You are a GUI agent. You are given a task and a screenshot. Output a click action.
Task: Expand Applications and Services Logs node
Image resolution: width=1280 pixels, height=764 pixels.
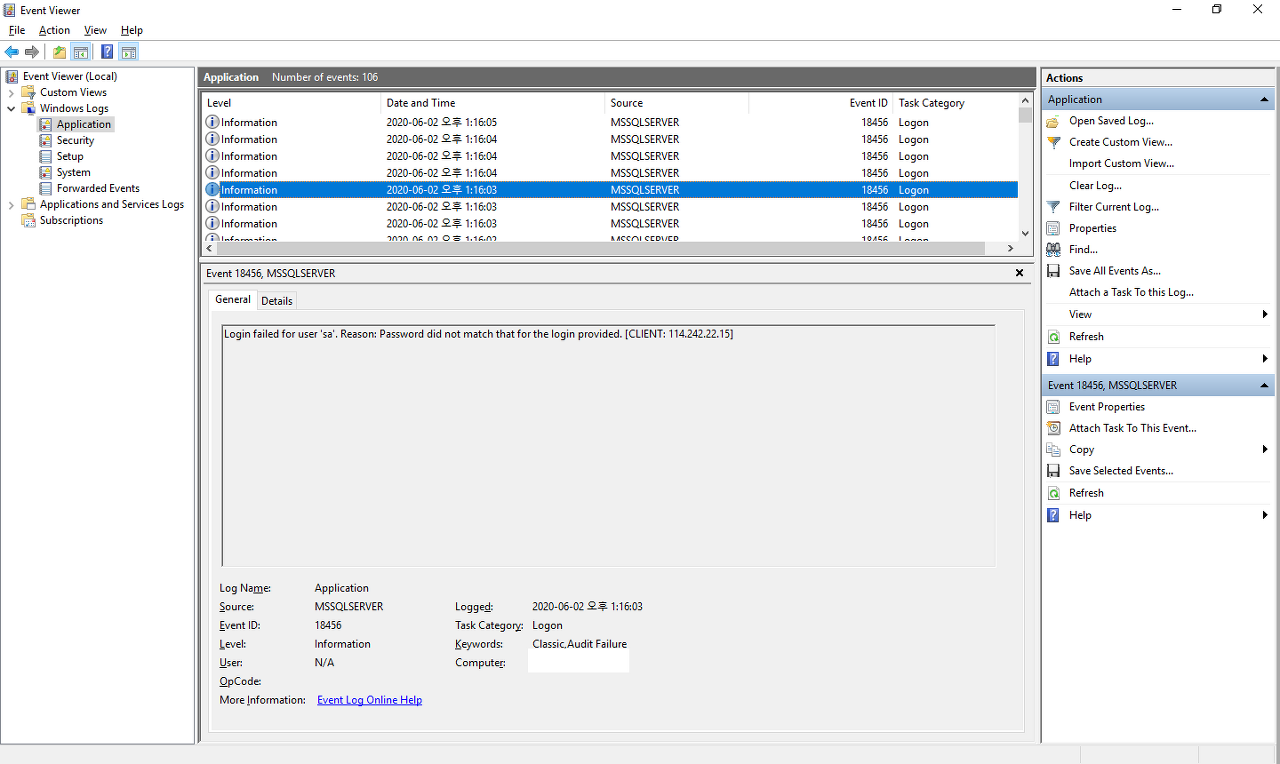pos(11,205)
